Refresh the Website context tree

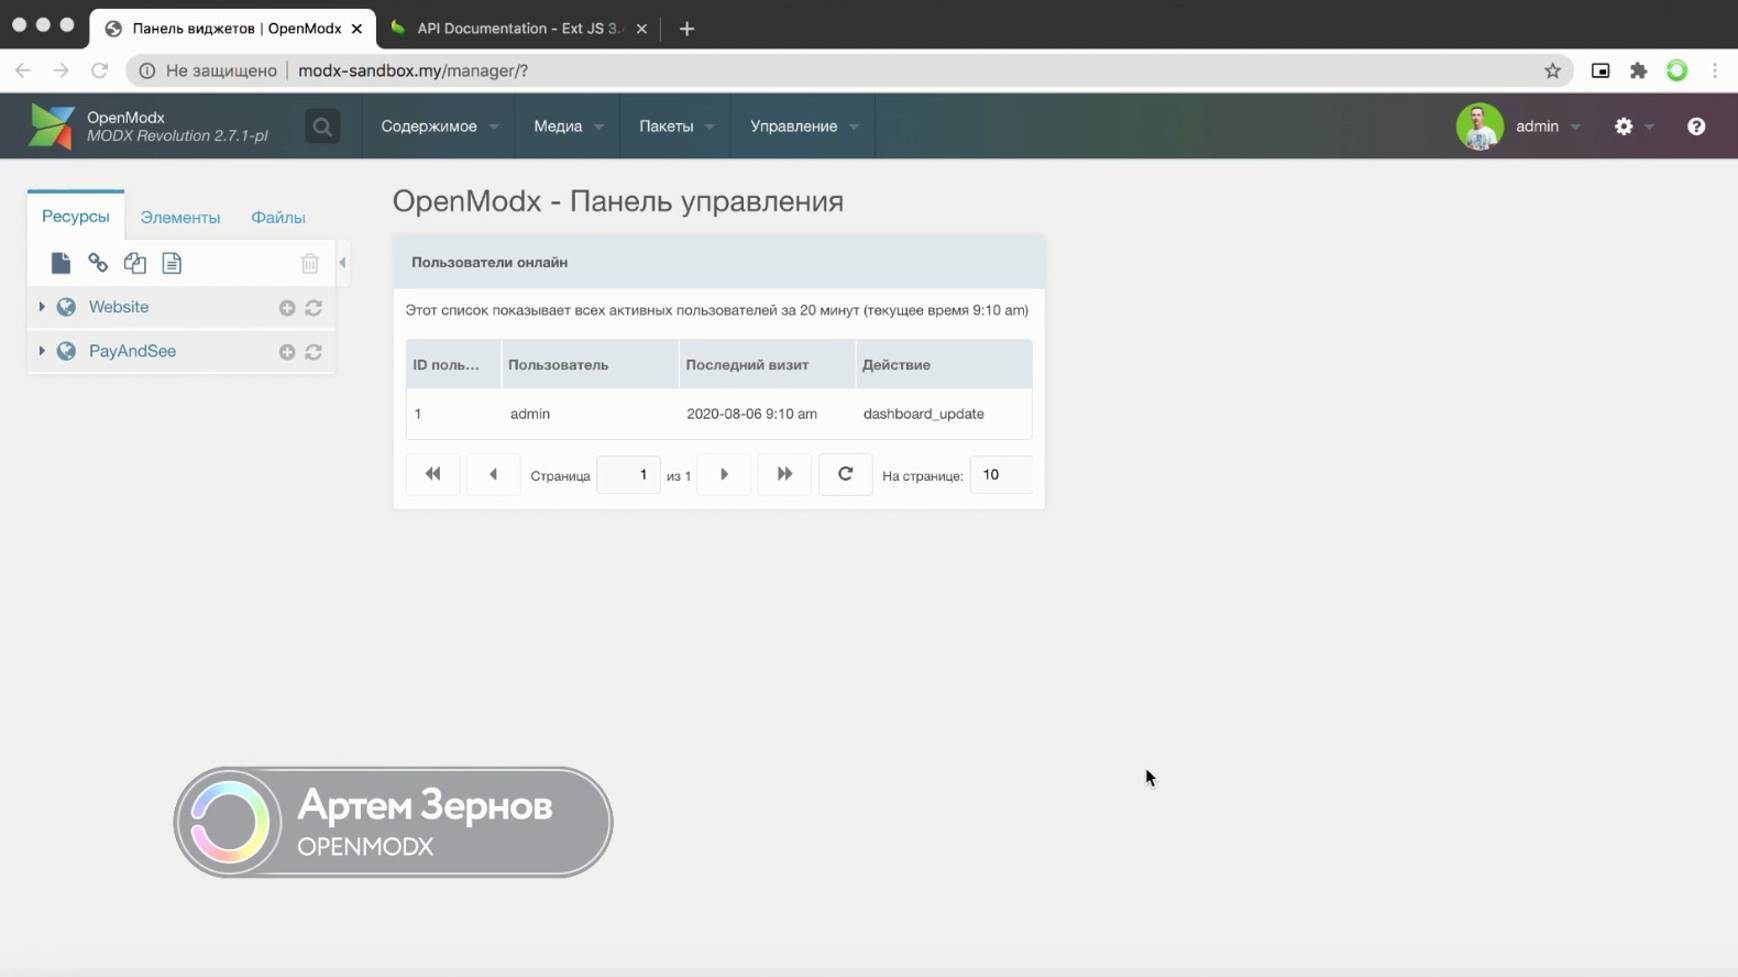[x=313, y=308]
